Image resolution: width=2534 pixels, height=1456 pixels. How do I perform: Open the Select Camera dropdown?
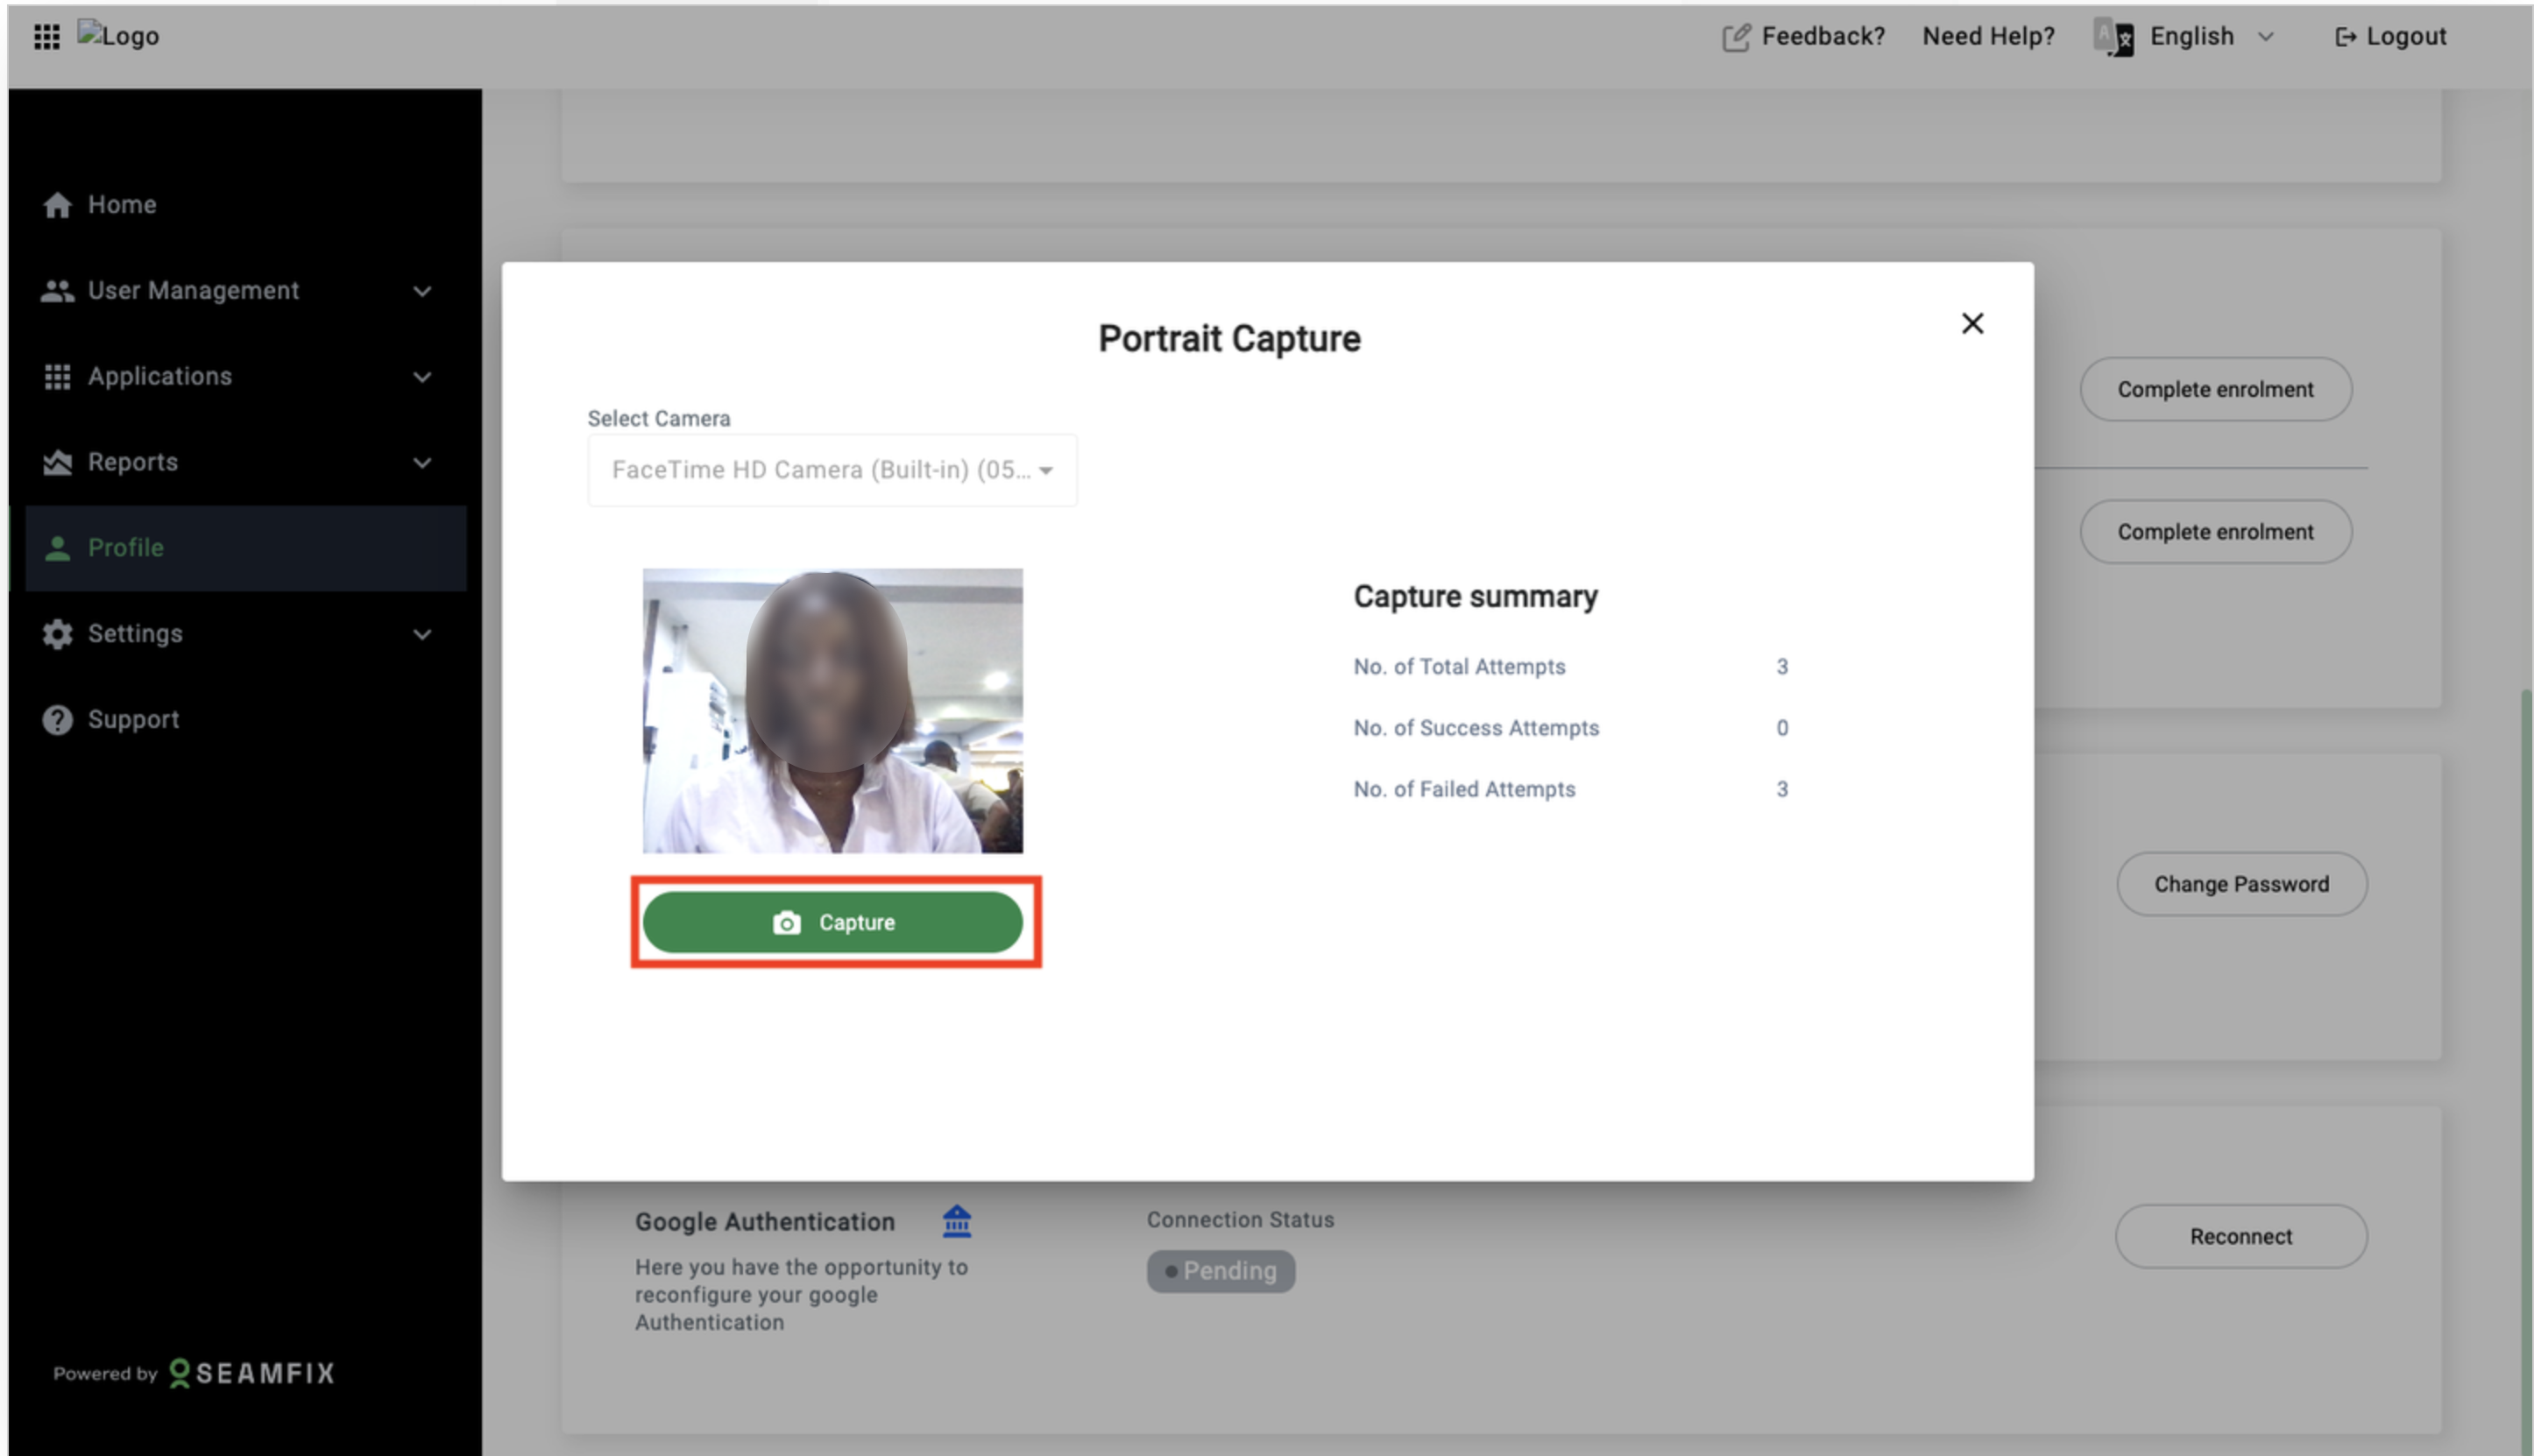pyautogui.click(x=832, y=470)
